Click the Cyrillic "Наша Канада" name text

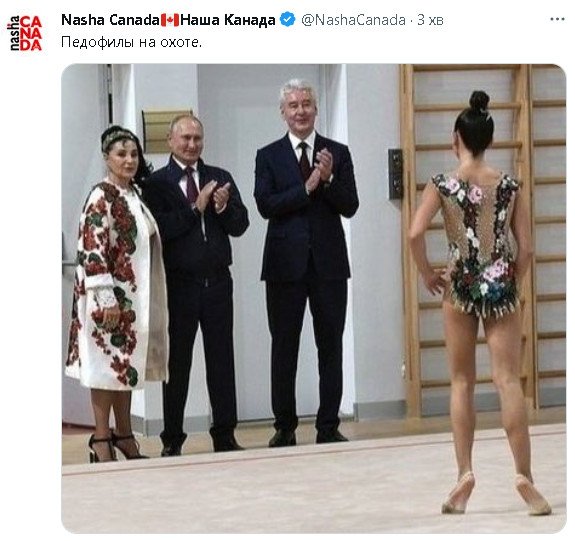(x=228, y=20)
